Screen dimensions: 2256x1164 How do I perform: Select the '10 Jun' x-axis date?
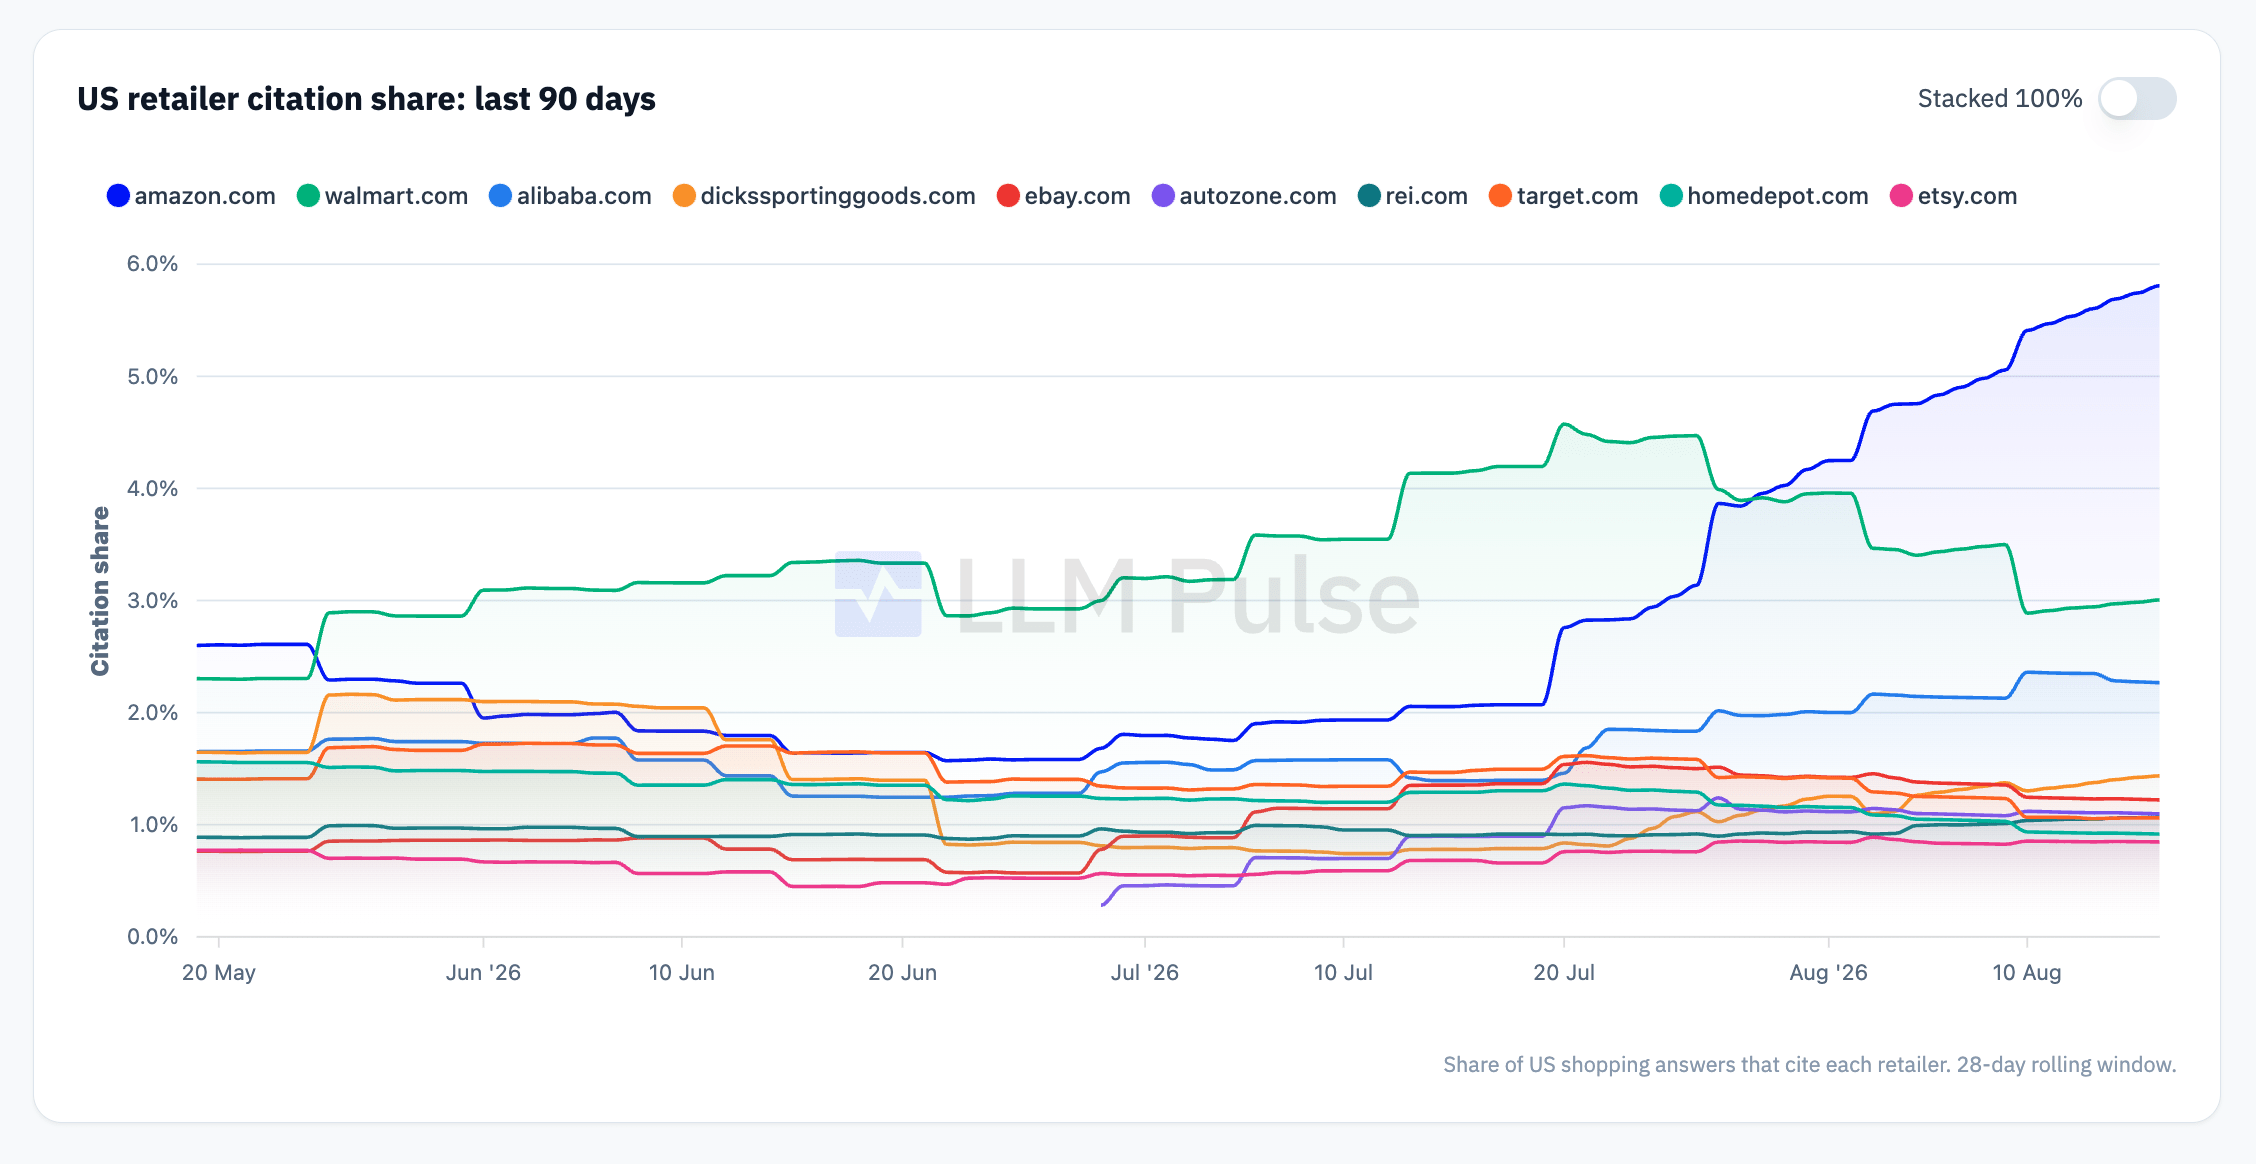[682, 972]
